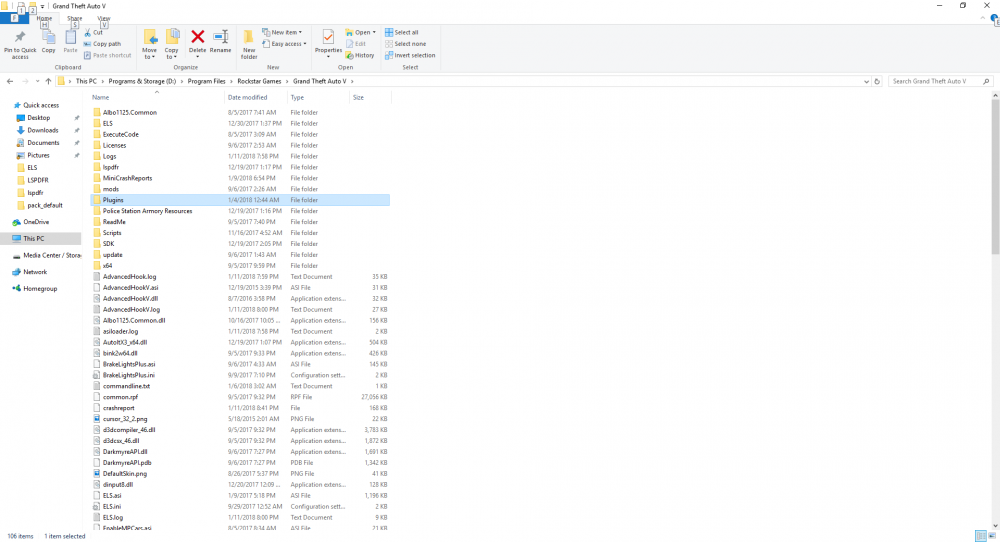The height and width of the screenshot is (542, 1000).
Task: Switch to the Share ribbon tab
Action: pyautogui.click(x=75, y=18)
